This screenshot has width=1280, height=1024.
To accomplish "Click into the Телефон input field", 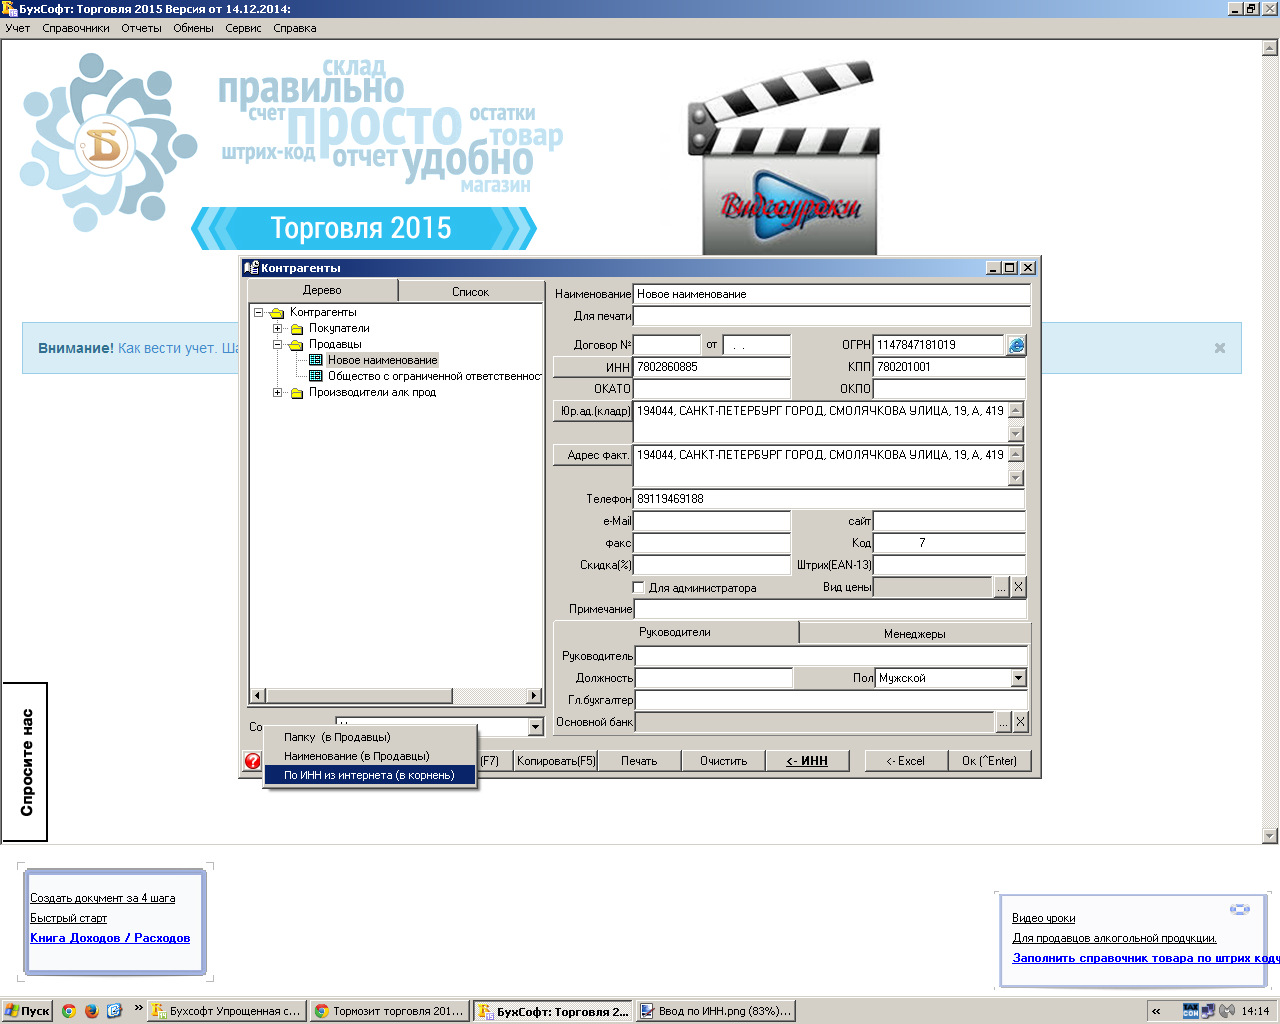I will [830, 499].
